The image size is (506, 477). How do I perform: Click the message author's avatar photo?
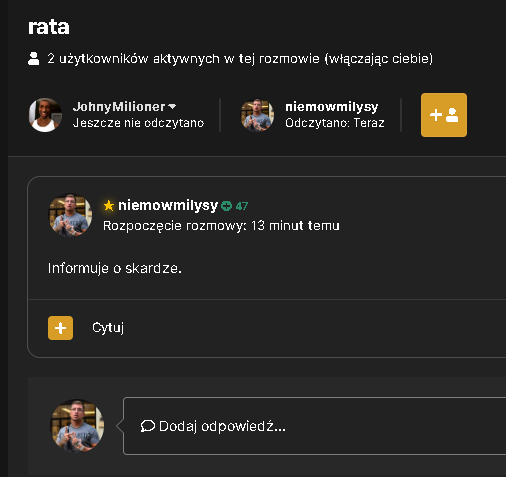tap(71, 215)
